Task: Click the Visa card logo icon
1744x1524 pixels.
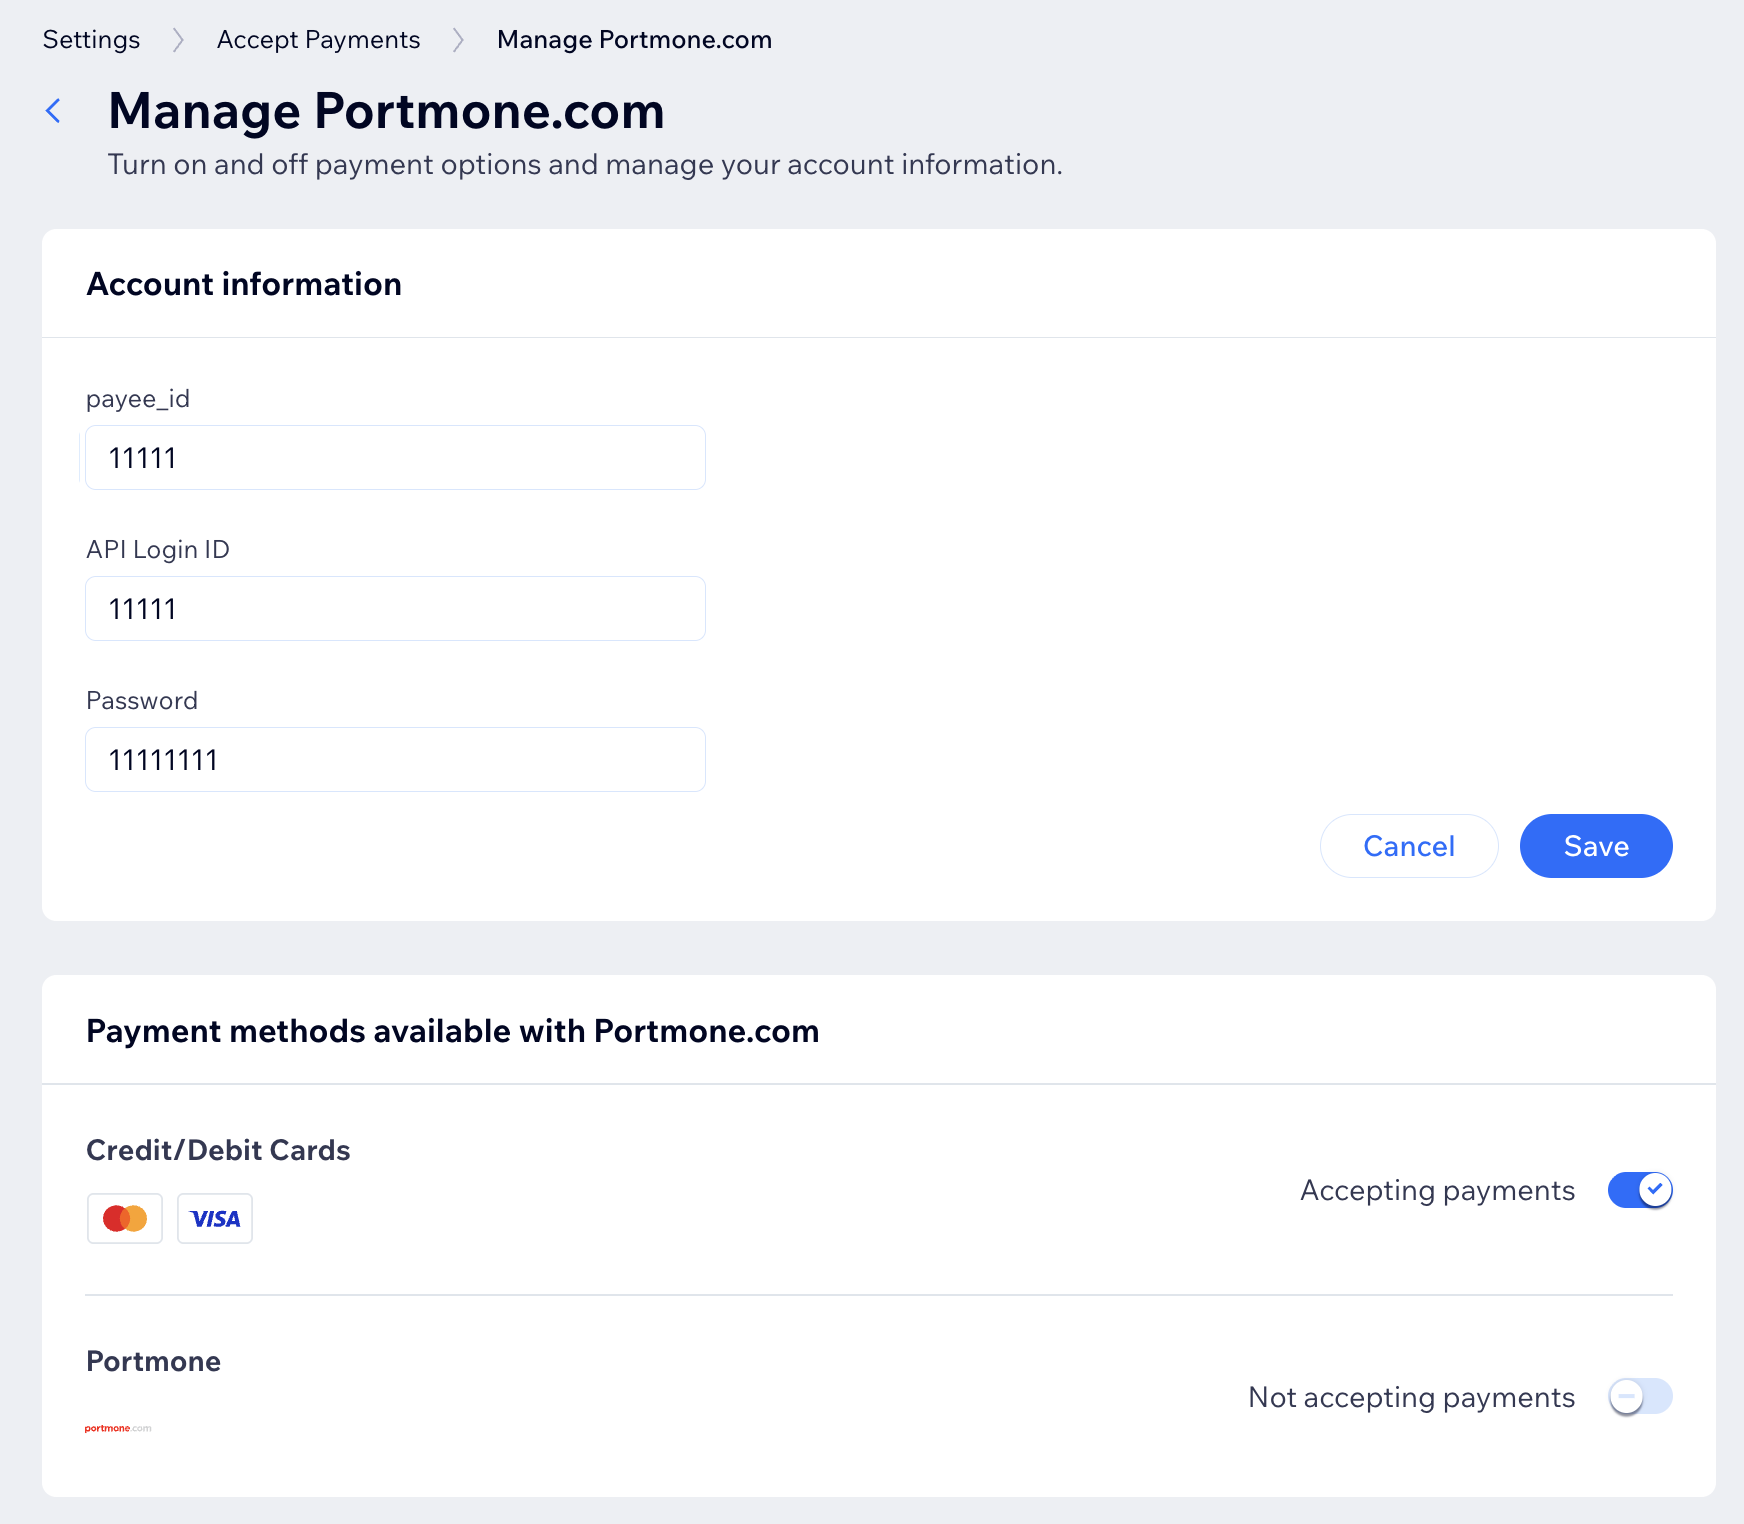Action: tap(215, 1218)
